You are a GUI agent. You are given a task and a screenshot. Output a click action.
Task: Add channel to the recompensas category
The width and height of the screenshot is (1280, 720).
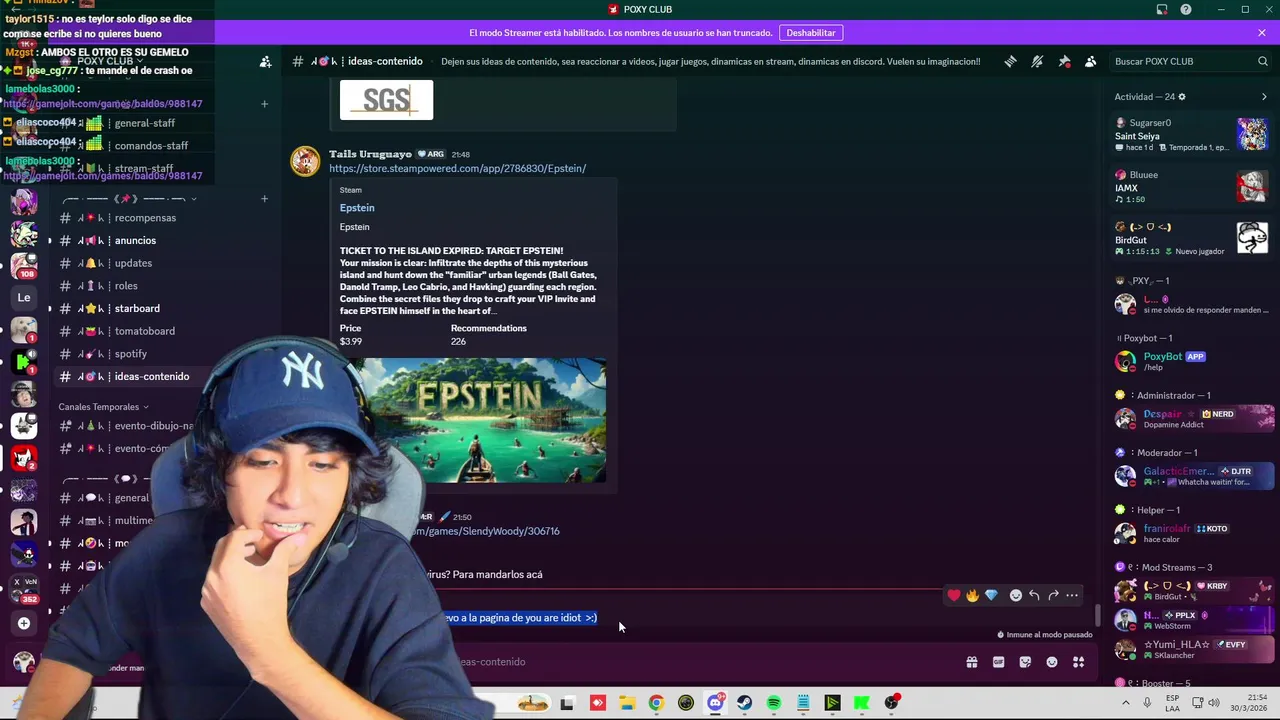point(264,199)
